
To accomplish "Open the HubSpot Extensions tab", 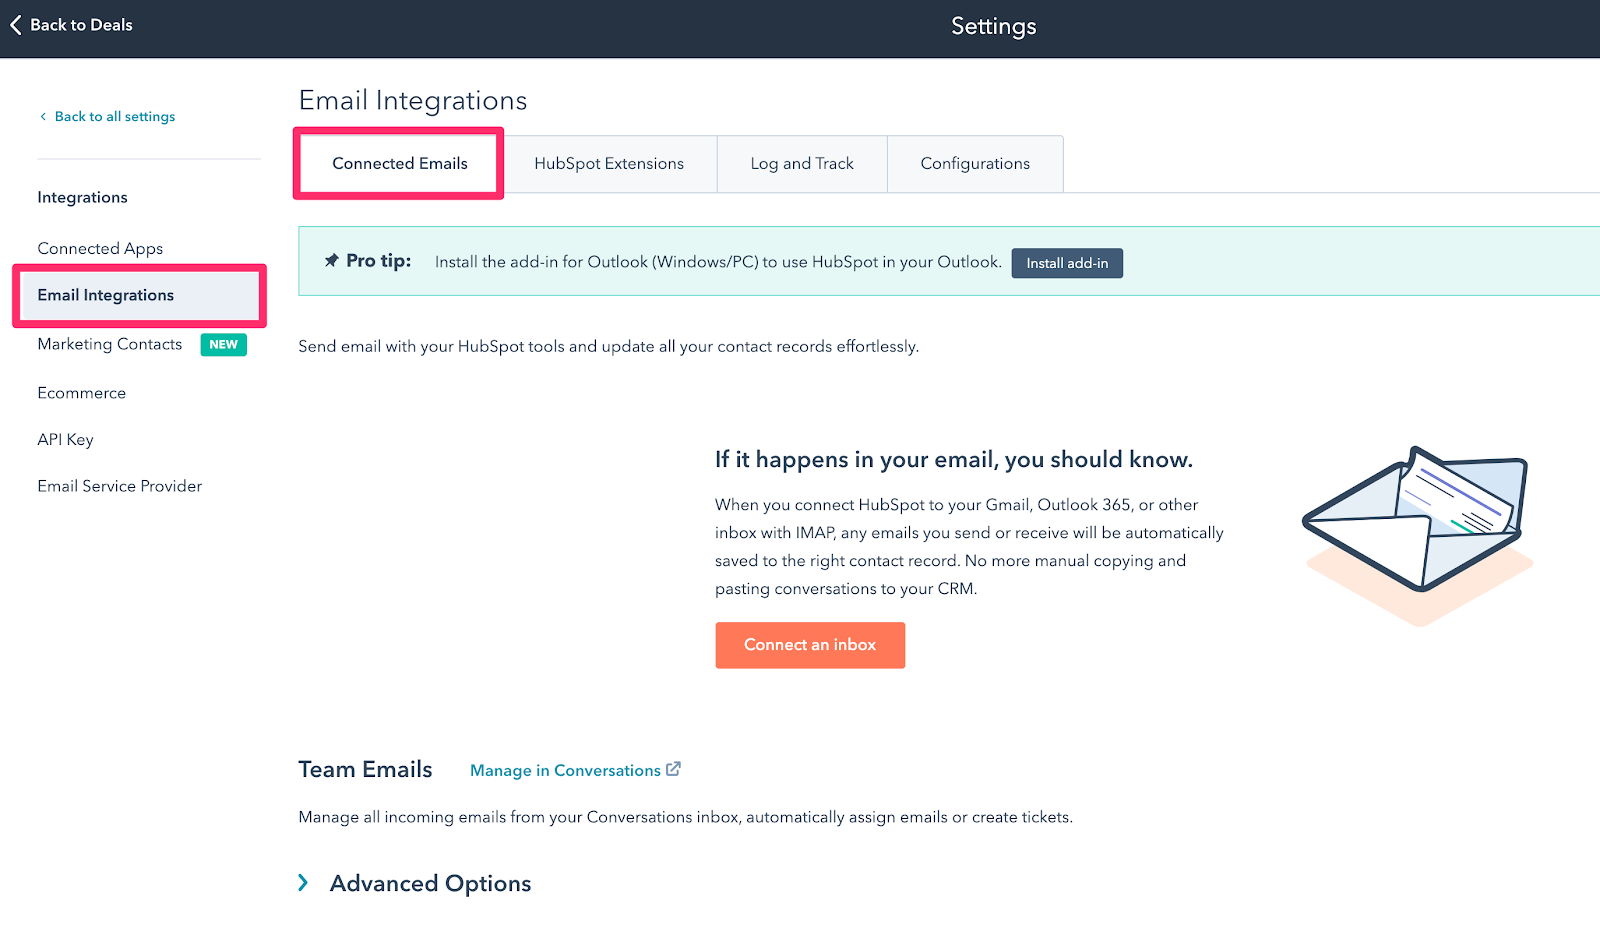I will pyautogui.click(x=608, y=164).
